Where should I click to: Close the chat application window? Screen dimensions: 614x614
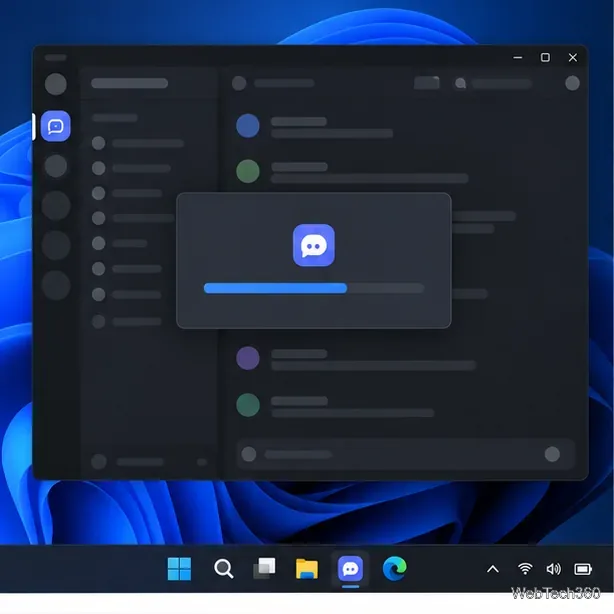tap(572, 58)
